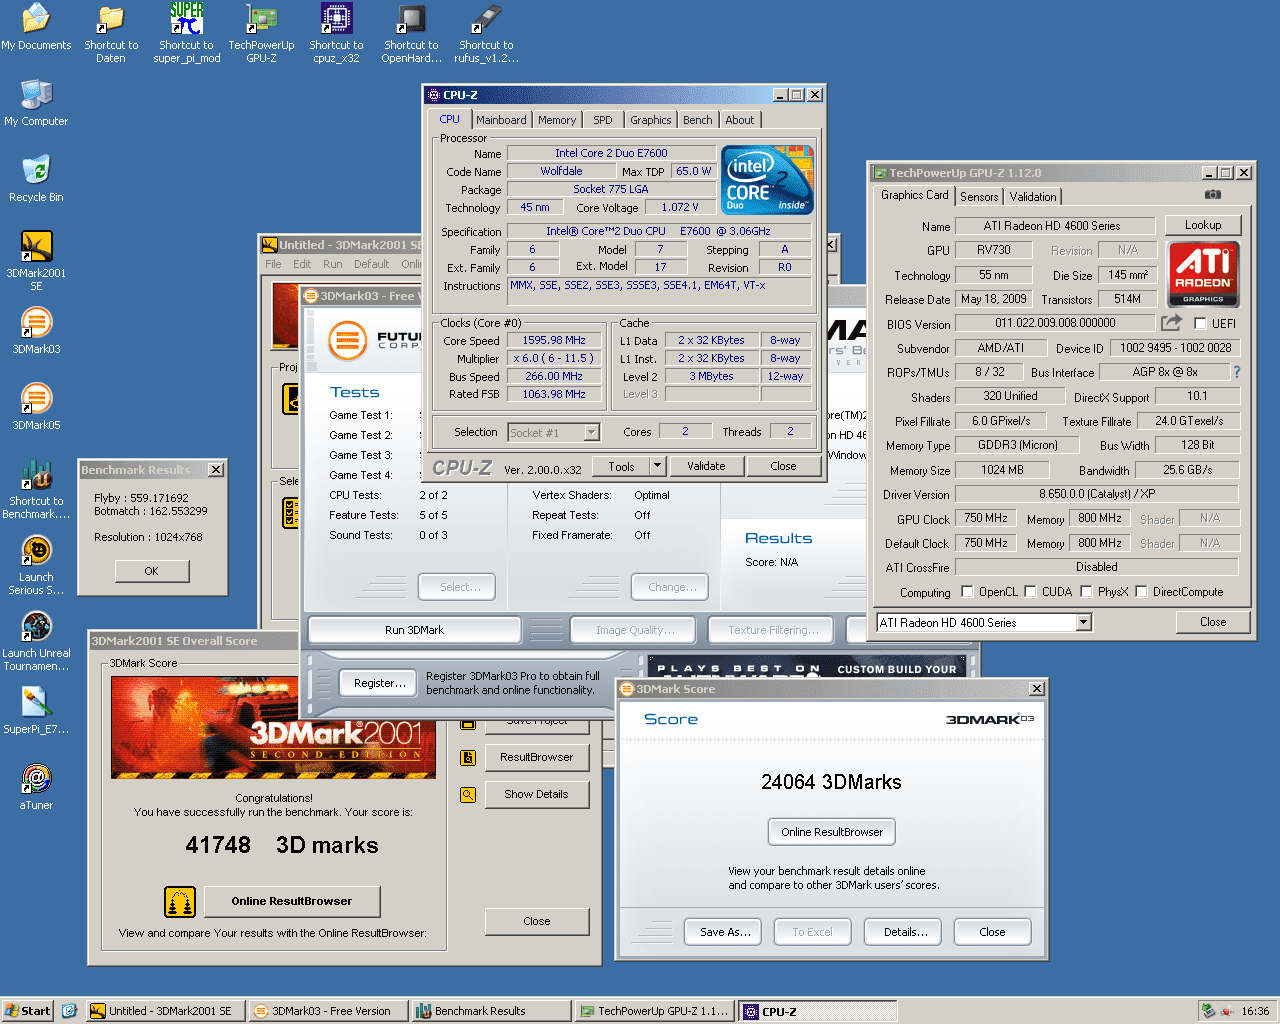This screenshot has width=1280, height=1024.
Task: Click OK in Benchmark Results dialog
Action: click(x=152, y=571)
